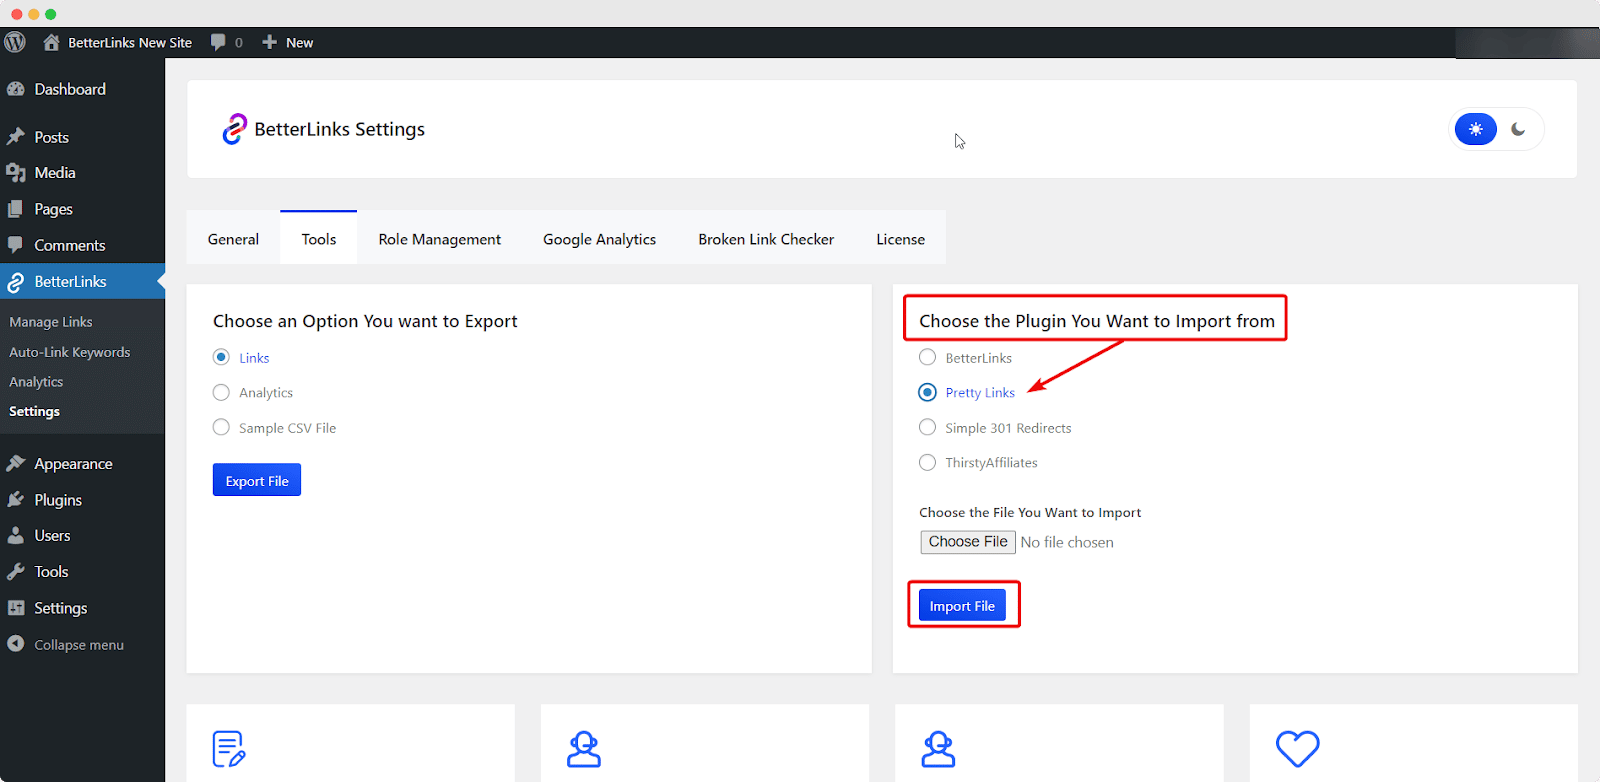Click the second support agent icon card

(x=938, y=749)
